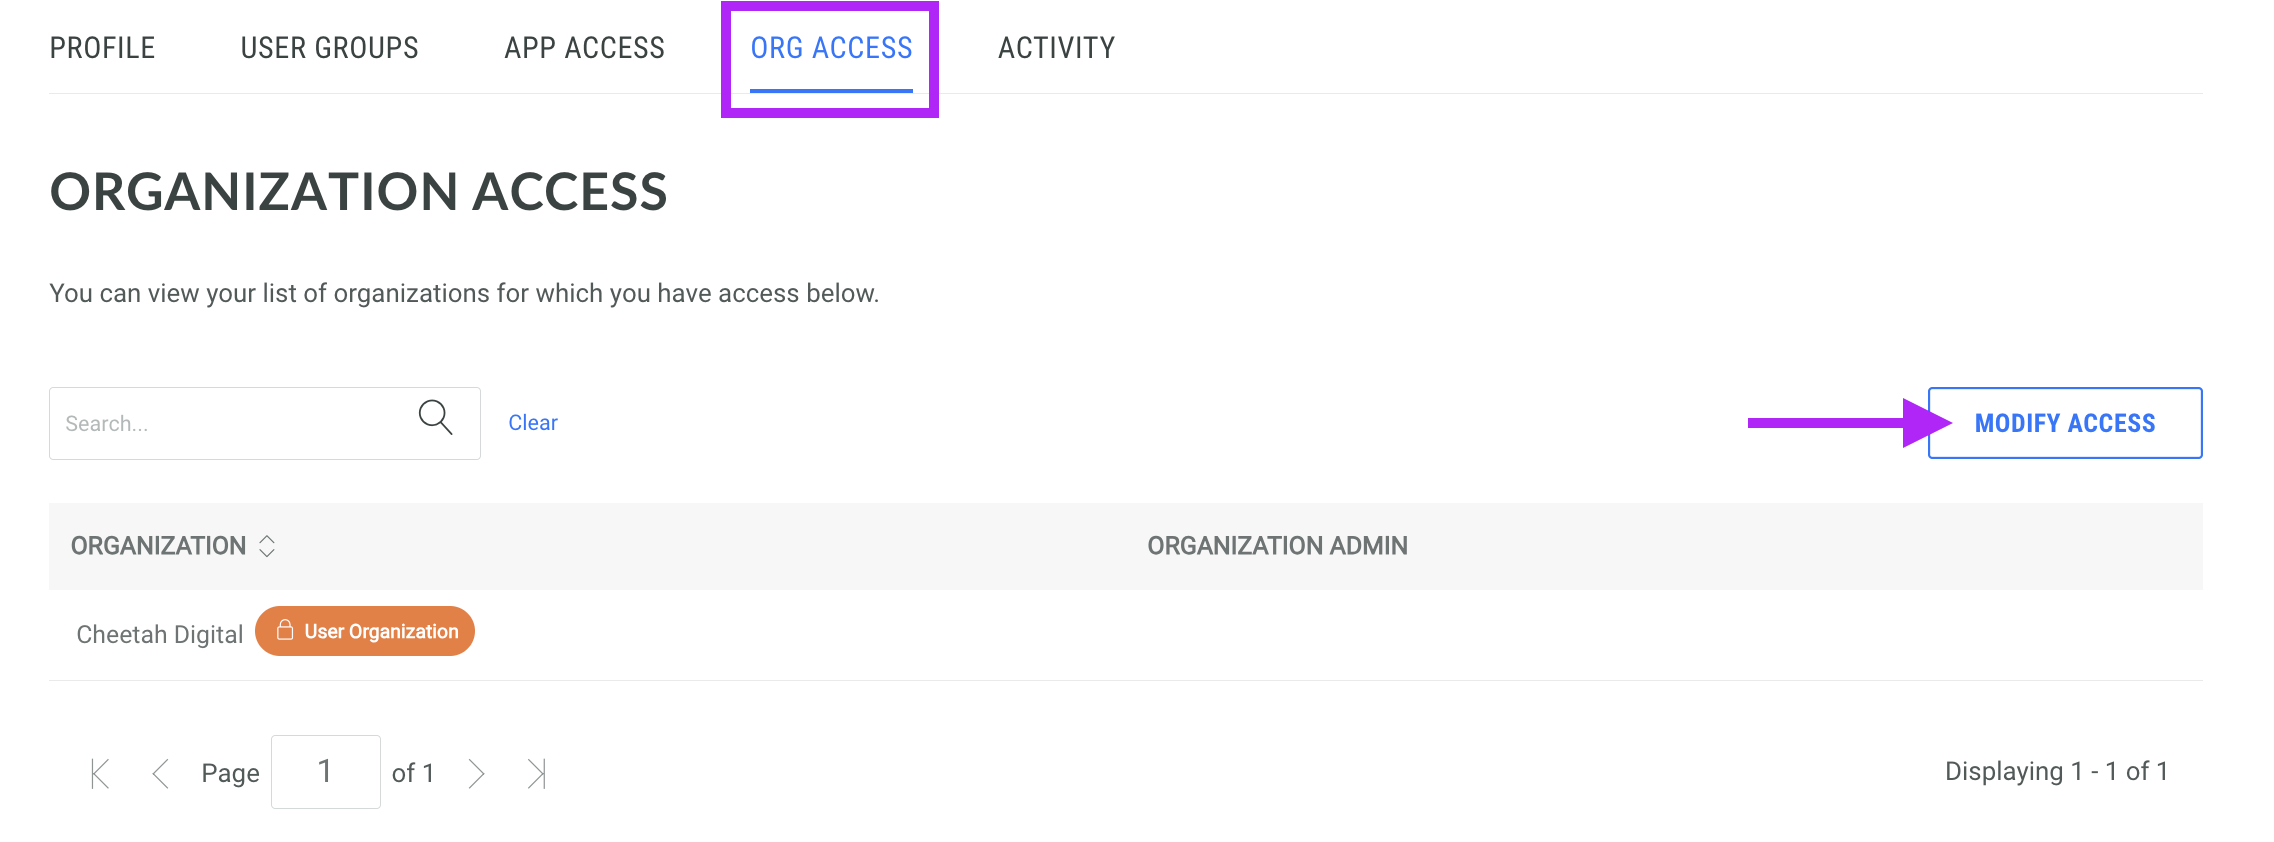This screenshot has height=842, width=2274.
Task: Click the Organization column header label
Action: point(158,546)
